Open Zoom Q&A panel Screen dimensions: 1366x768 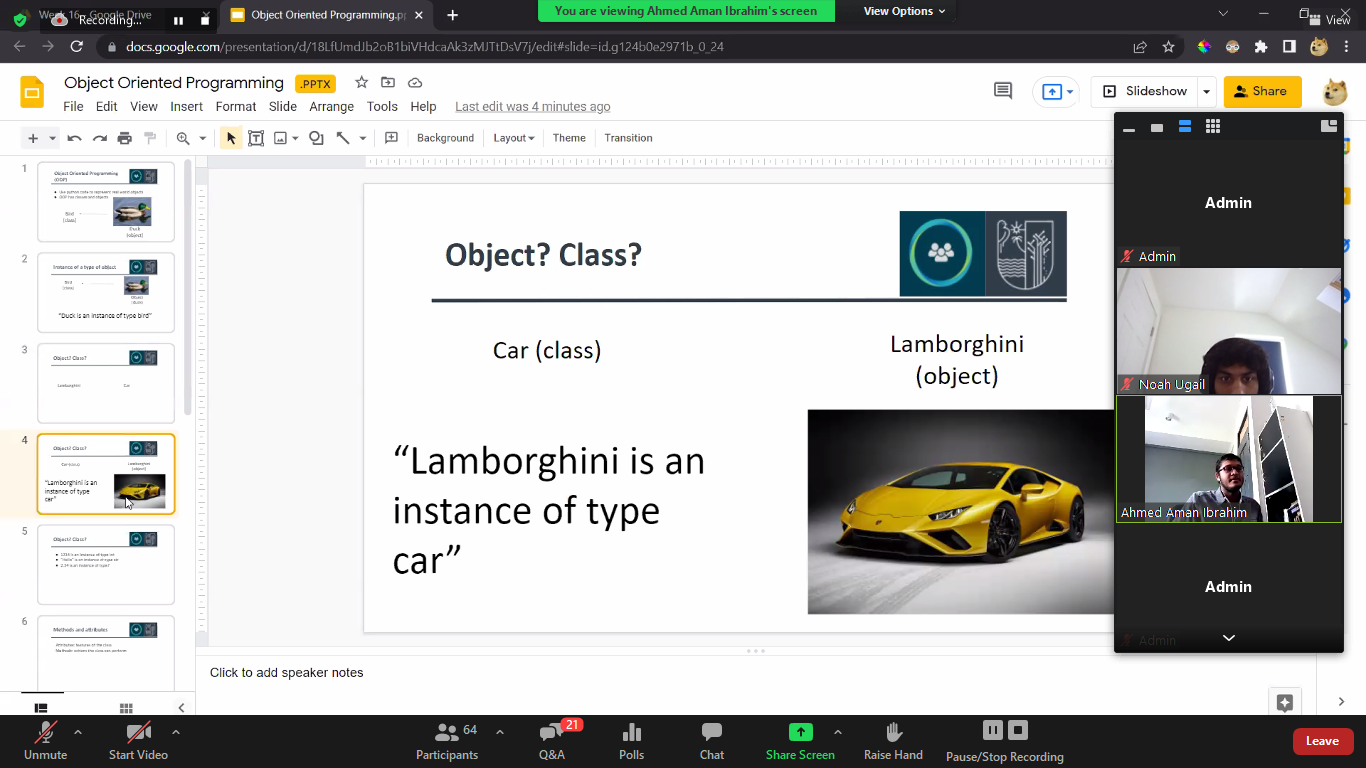pyautogui.click(x=552, y=742)
